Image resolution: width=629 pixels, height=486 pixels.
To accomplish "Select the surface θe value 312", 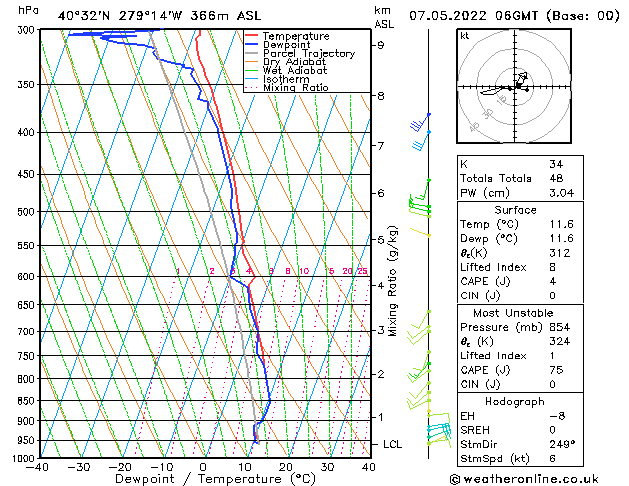I will tap(560, 253).
